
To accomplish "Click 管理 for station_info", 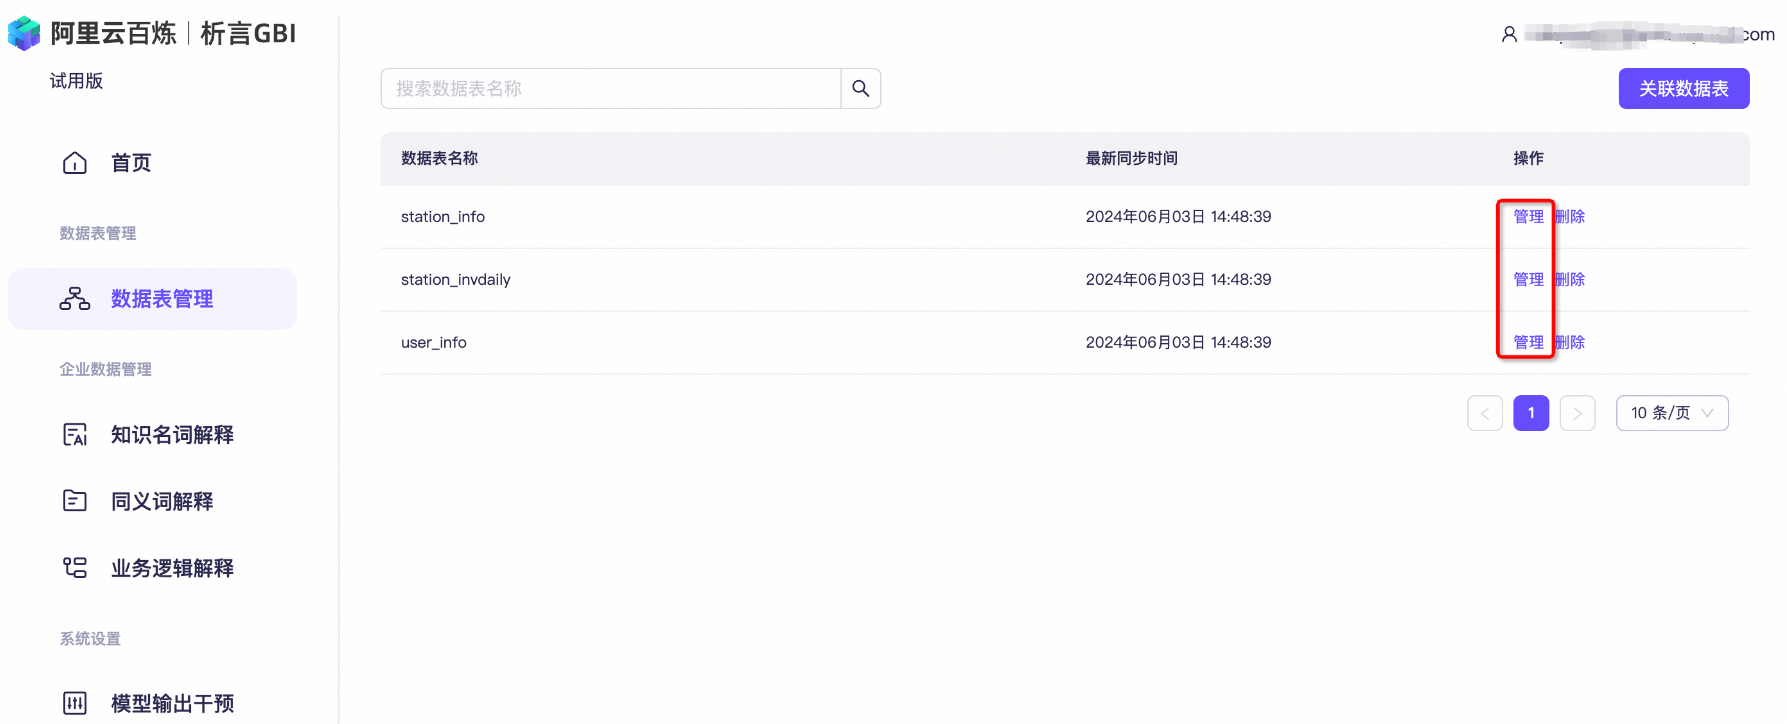I will click(1528, 217).
